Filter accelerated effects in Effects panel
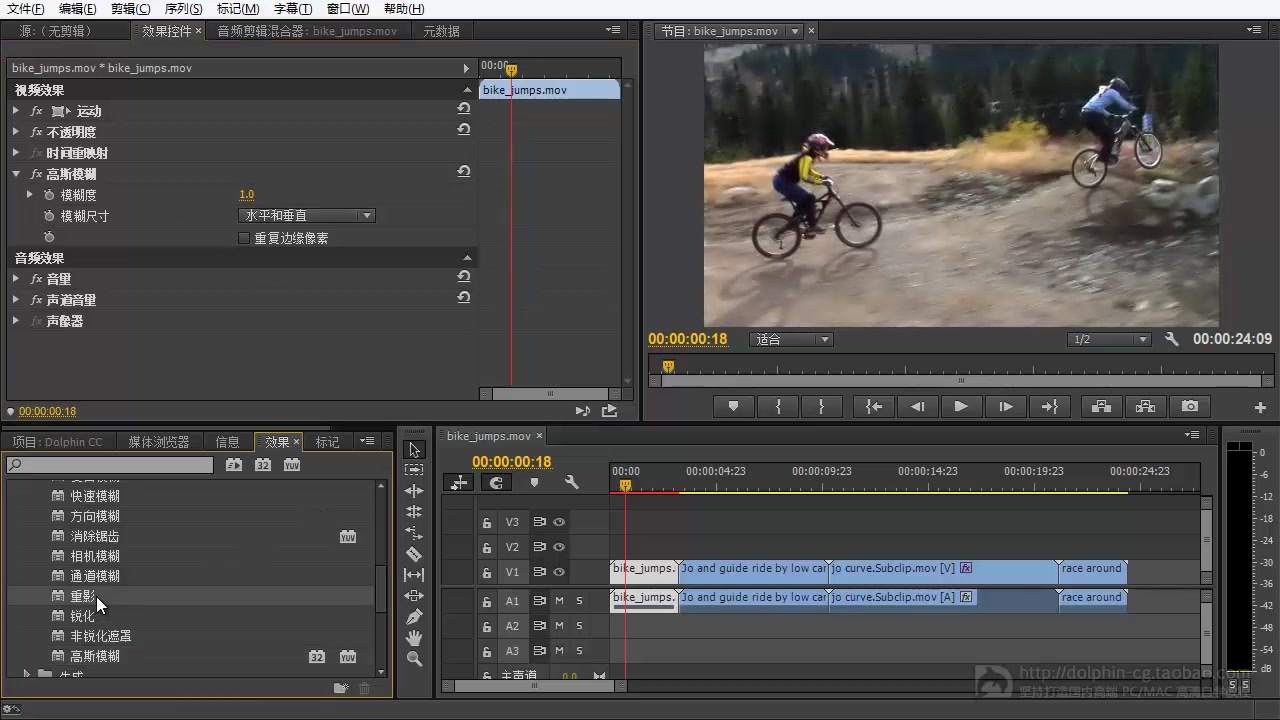This screenshot has height=720, width=1280. point(233,465)
